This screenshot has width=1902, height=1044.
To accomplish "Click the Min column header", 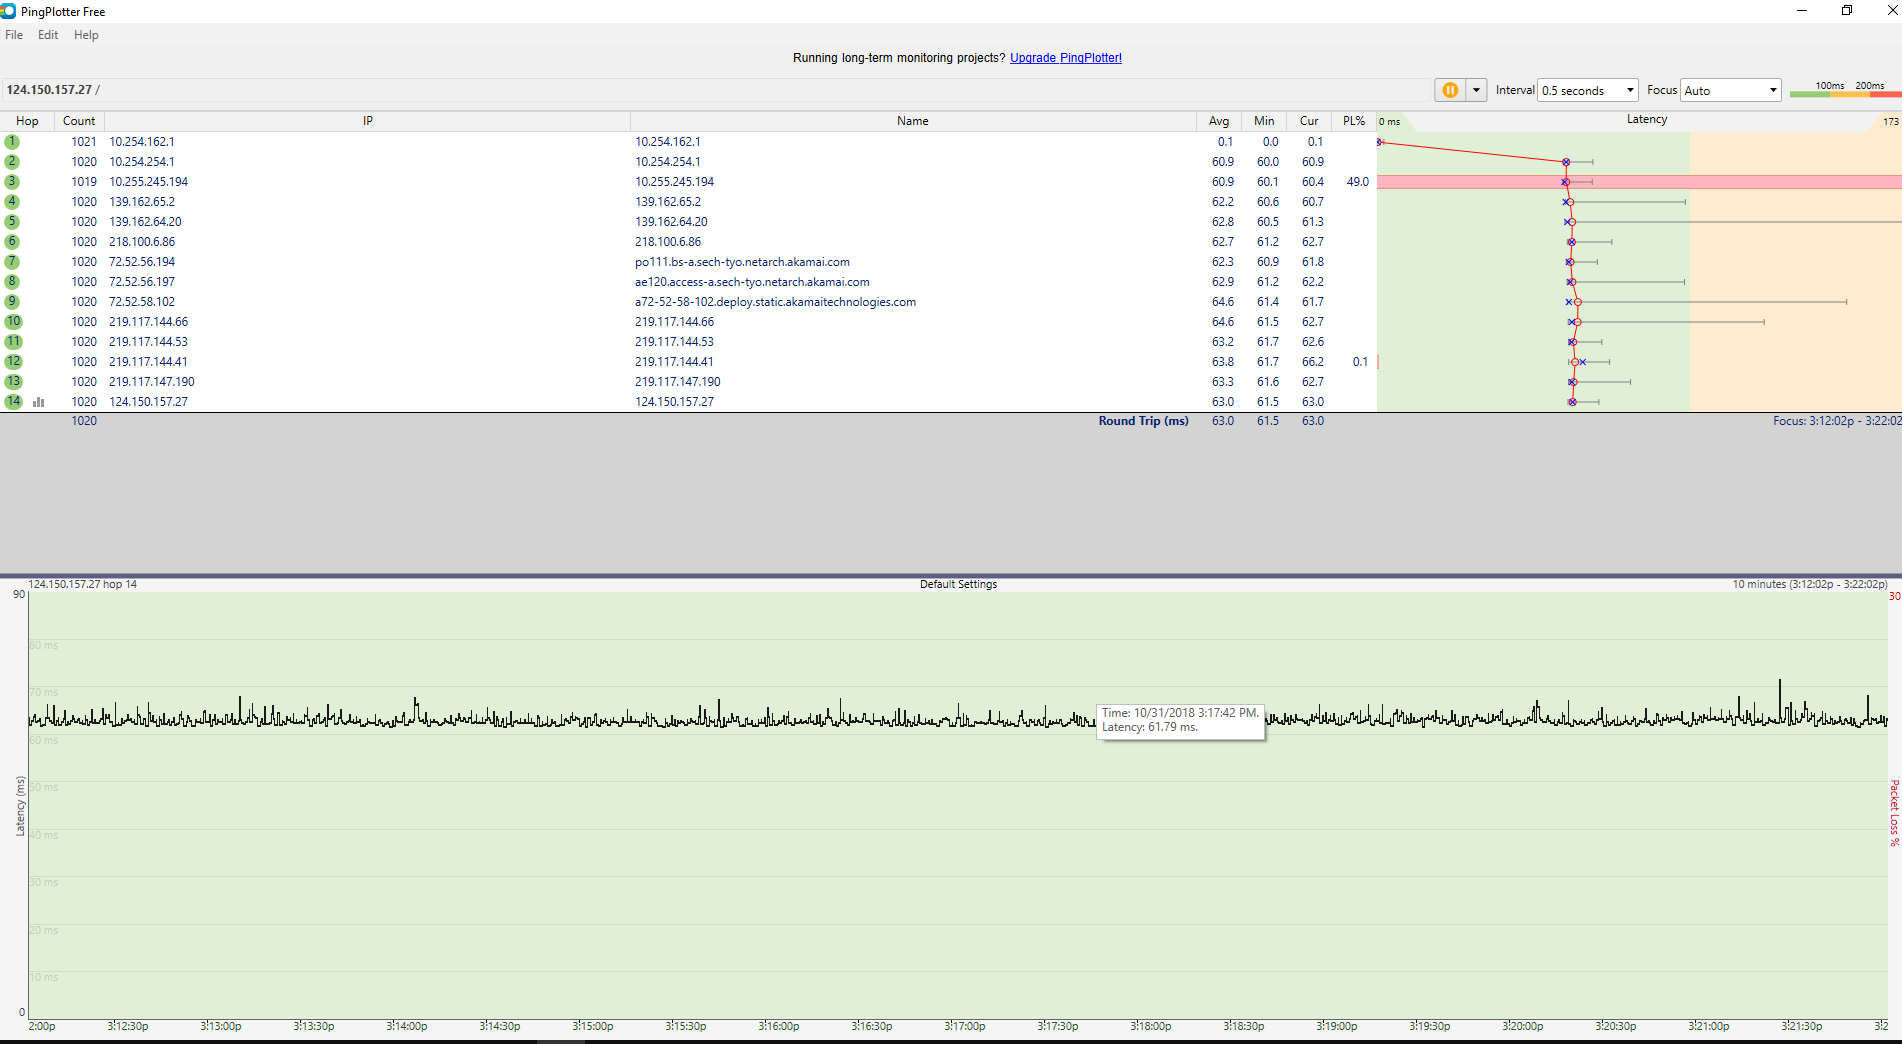I will point(1264,121).
